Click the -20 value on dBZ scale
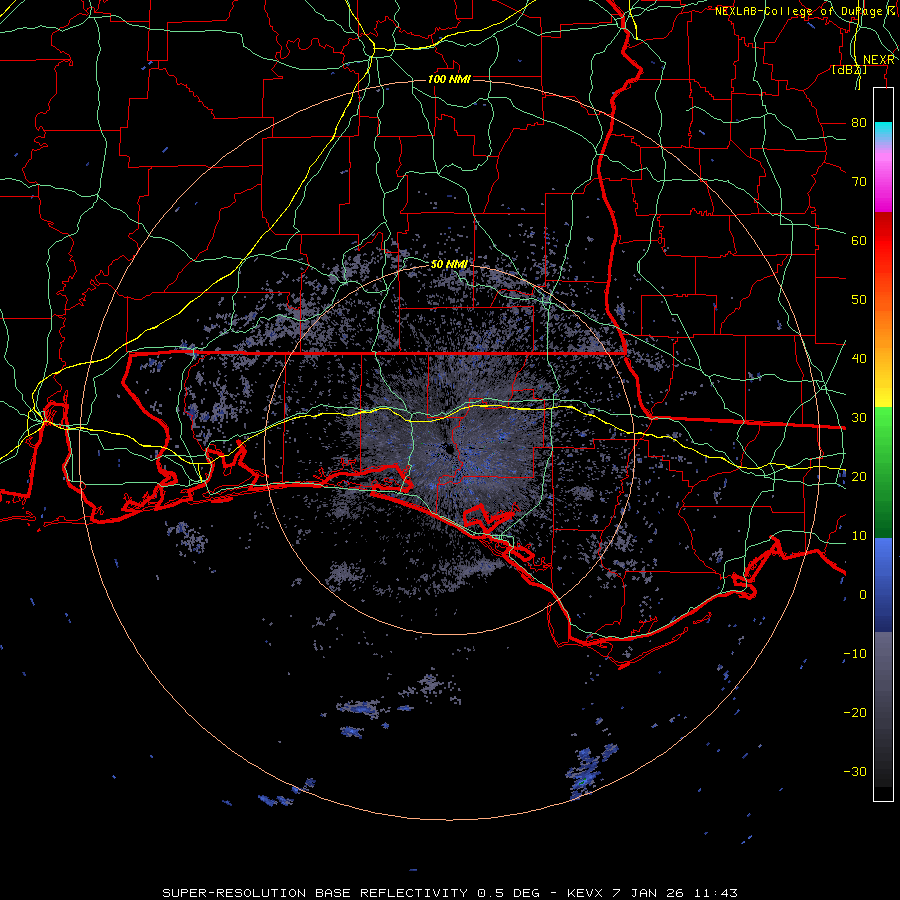This screenshot has height=900, width=900. coord(855,712)
